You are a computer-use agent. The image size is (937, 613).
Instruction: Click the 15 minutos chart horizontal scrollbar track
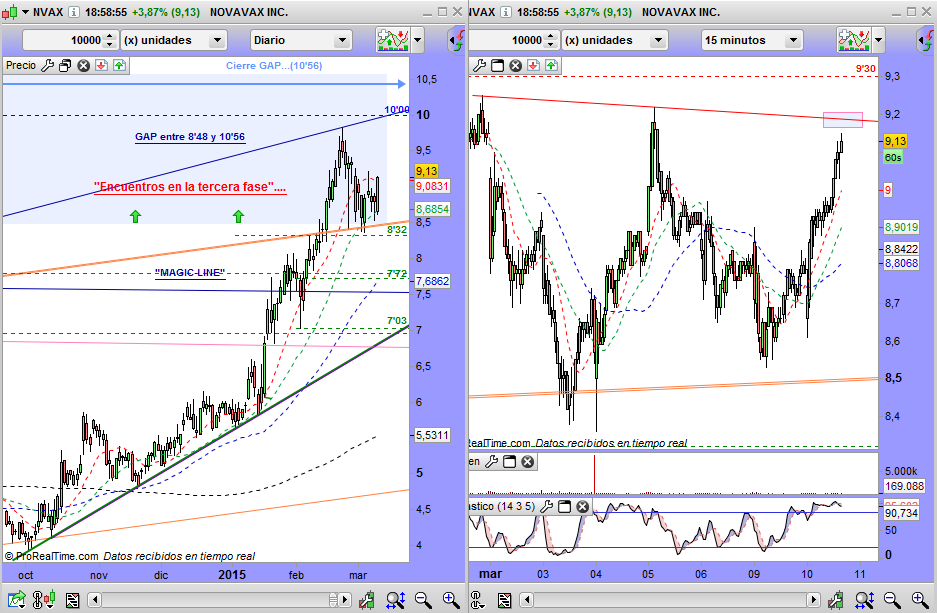669,599
